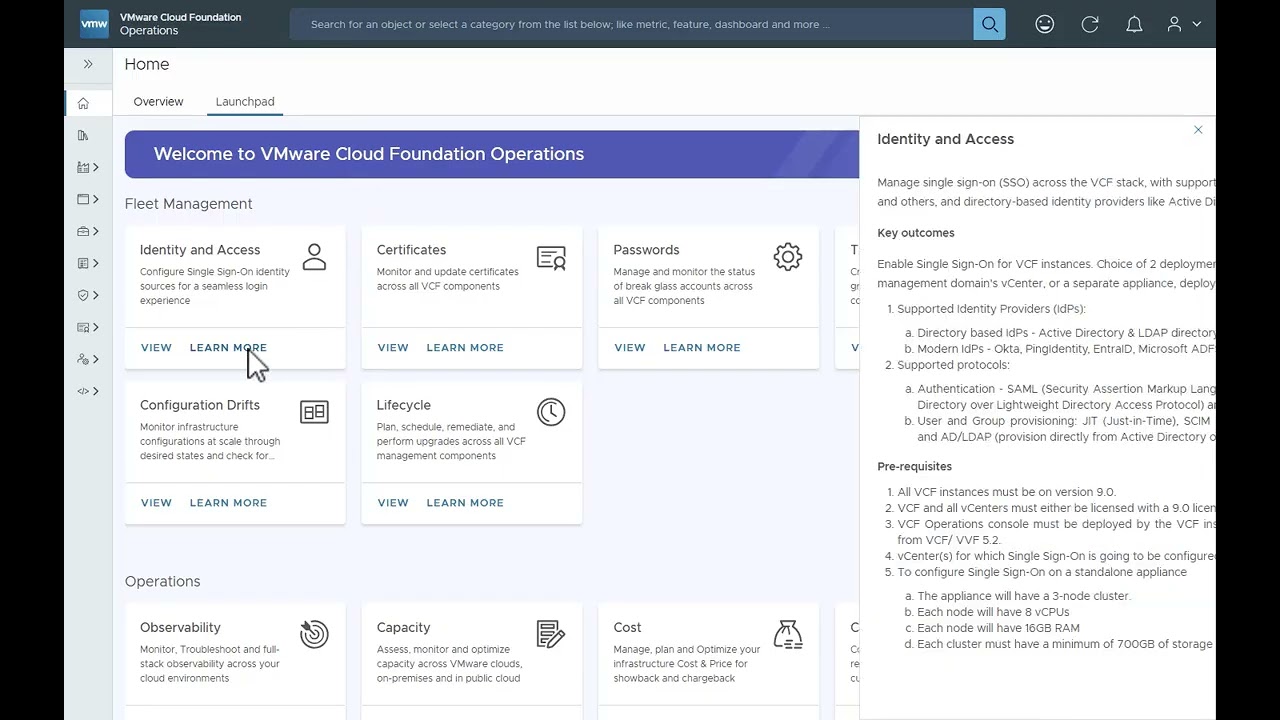Click the Configuration Drifts card icon
Image resolution: width=1280 pixels, height=720 pixels.
(314, 412)
